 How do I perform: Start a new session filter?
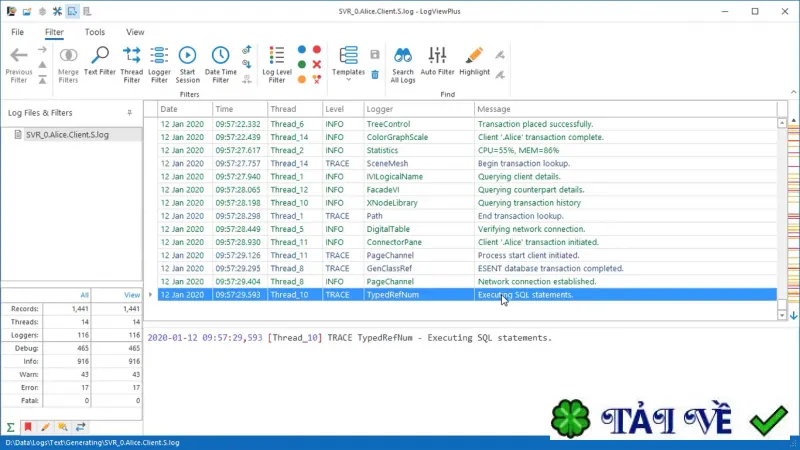(187, 64)
